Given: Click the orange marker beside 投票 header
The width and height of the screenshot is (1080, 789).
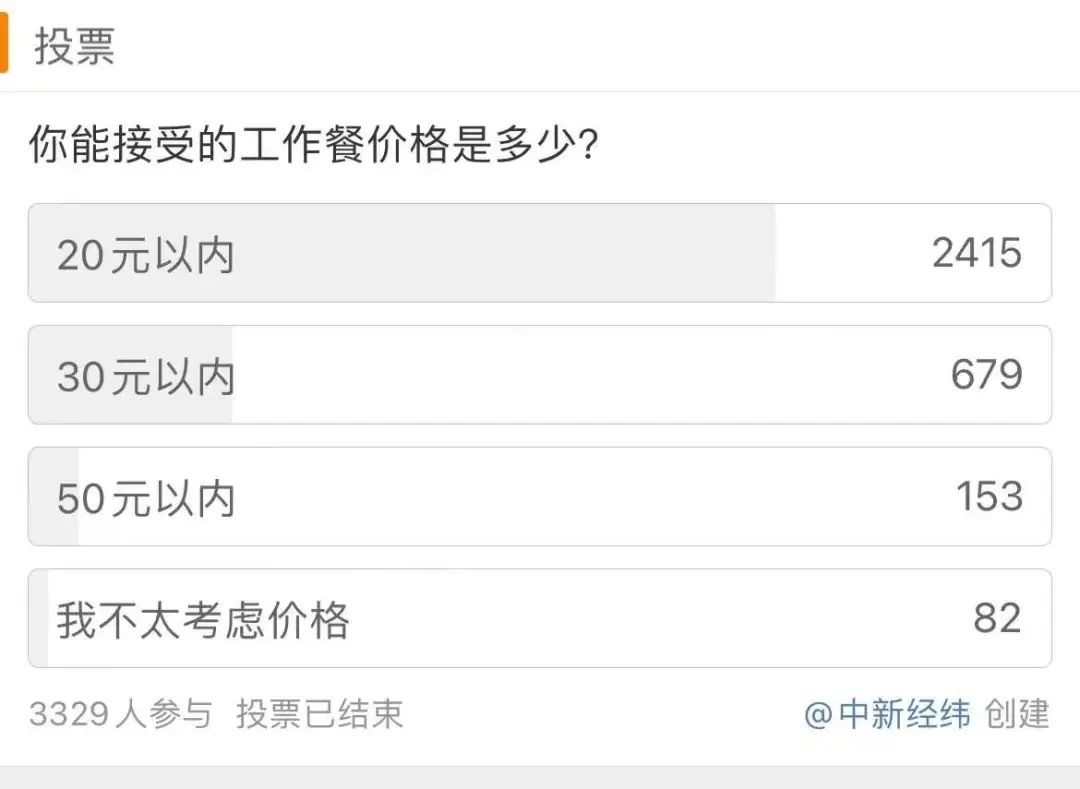Looking at the screenshot, I should [x=3, y=46].
